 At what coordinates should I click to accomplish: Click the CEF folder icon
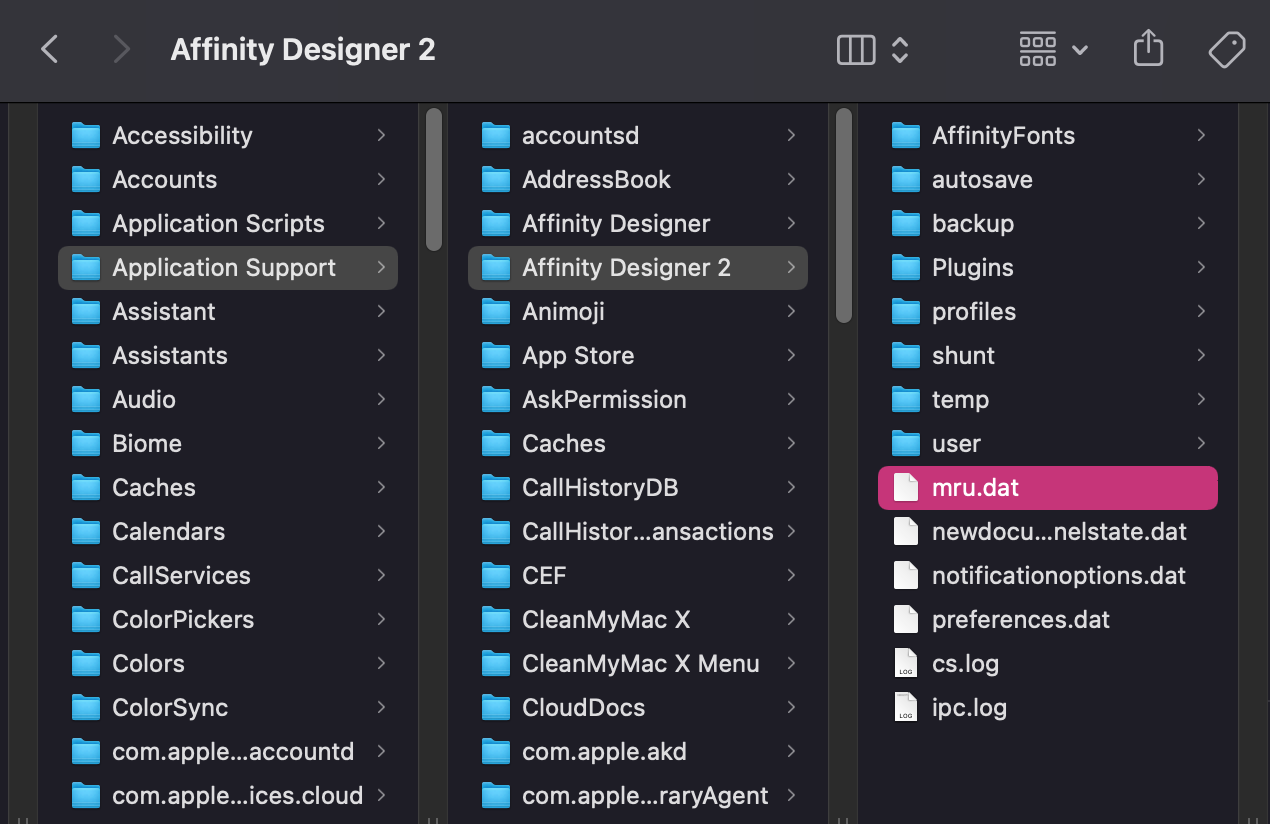497,575
